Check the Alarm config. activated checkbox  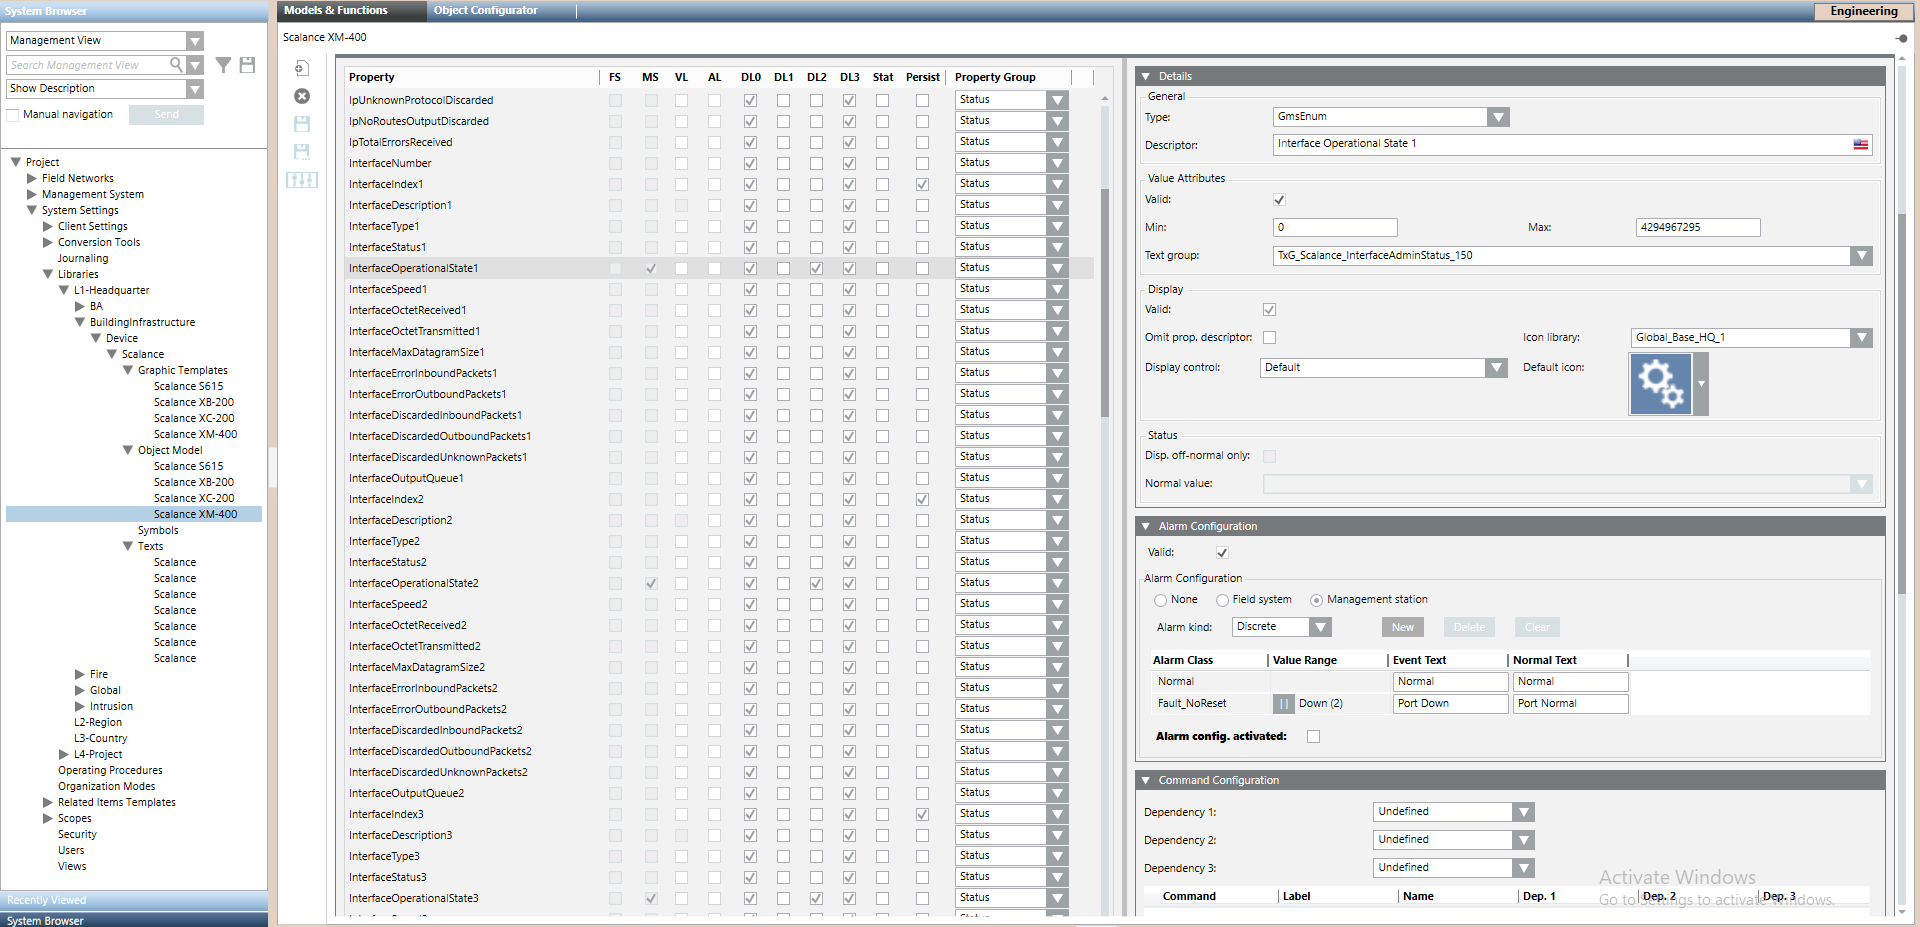click(1313, 736)
